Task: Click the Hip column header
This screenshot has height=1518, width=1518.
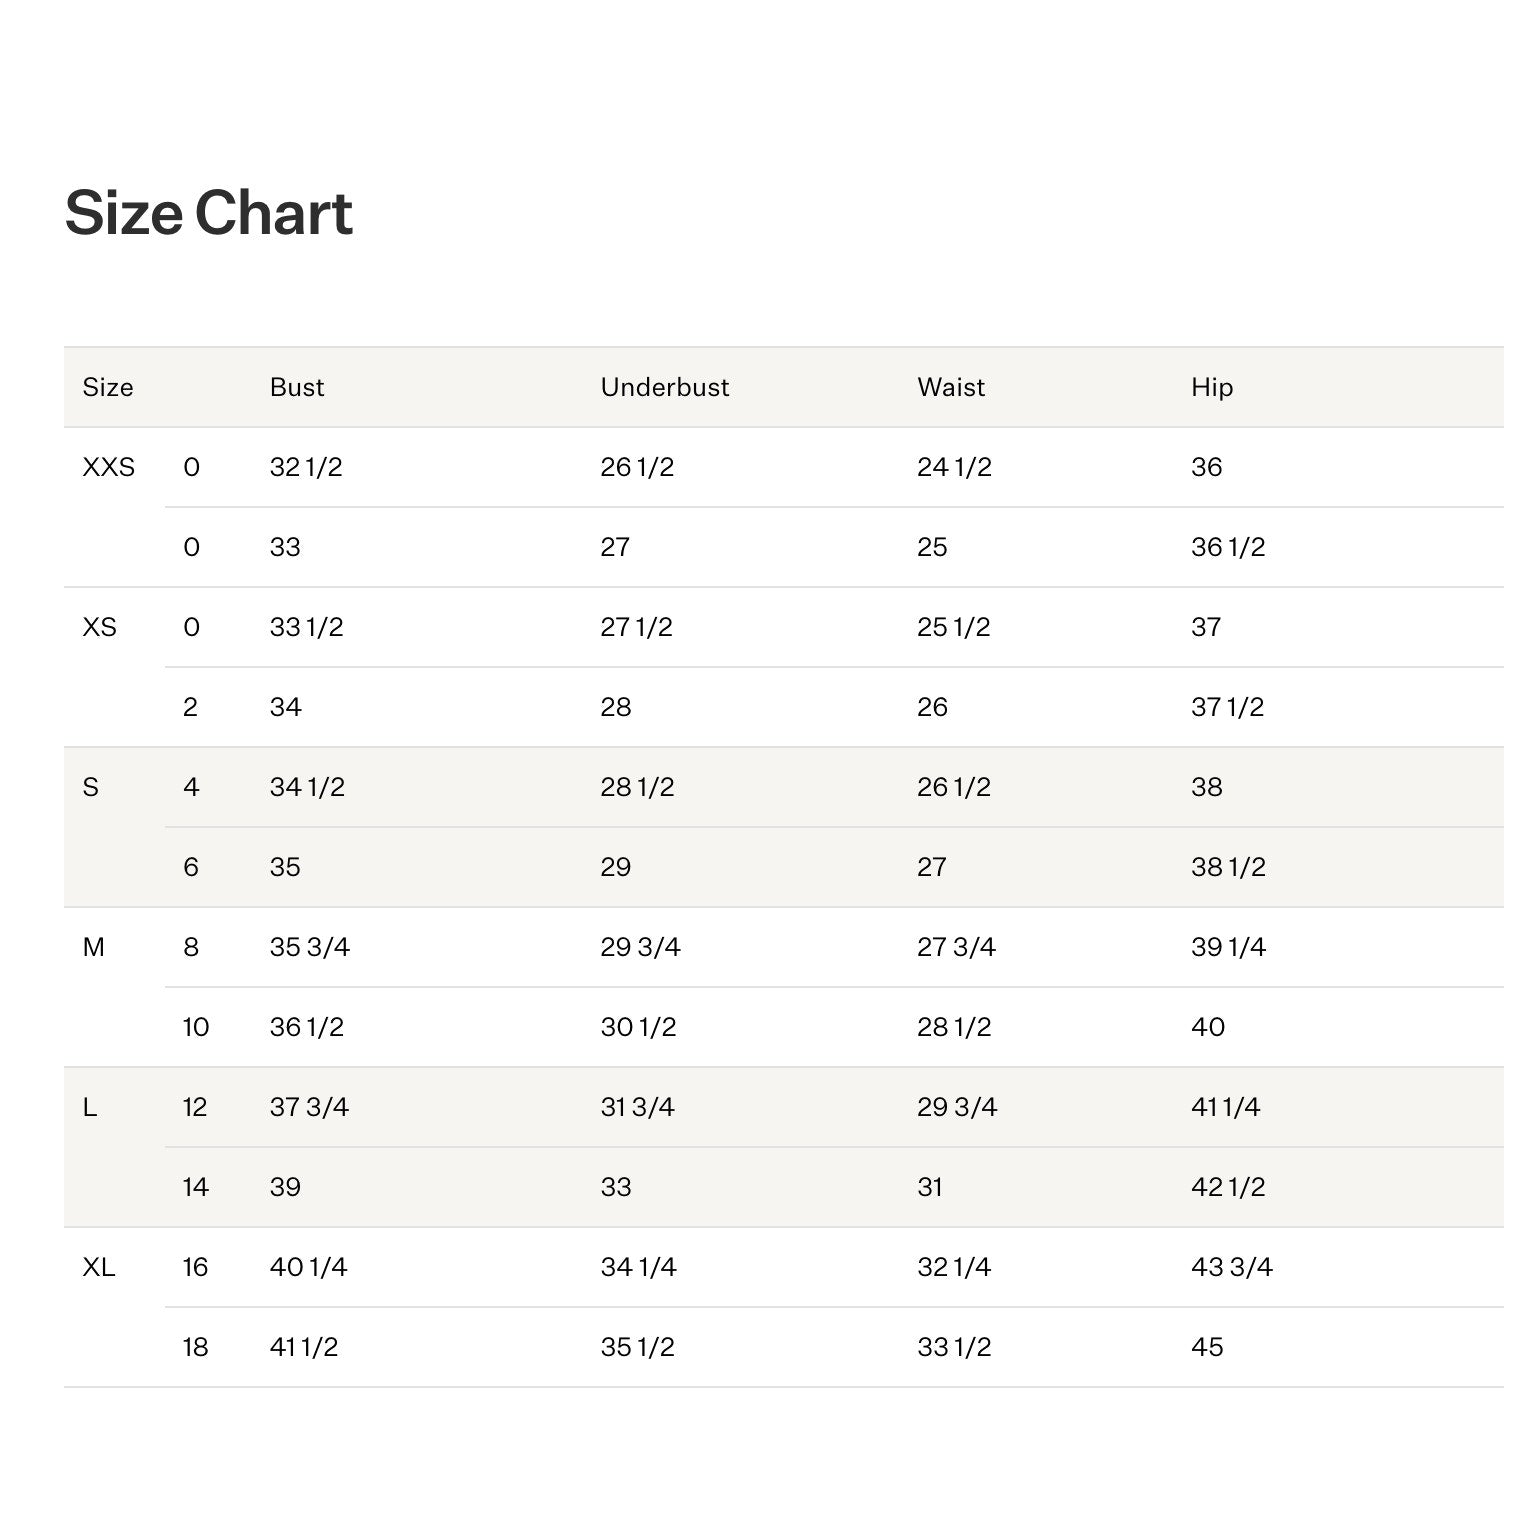Action: click(x=1212, y=388)
